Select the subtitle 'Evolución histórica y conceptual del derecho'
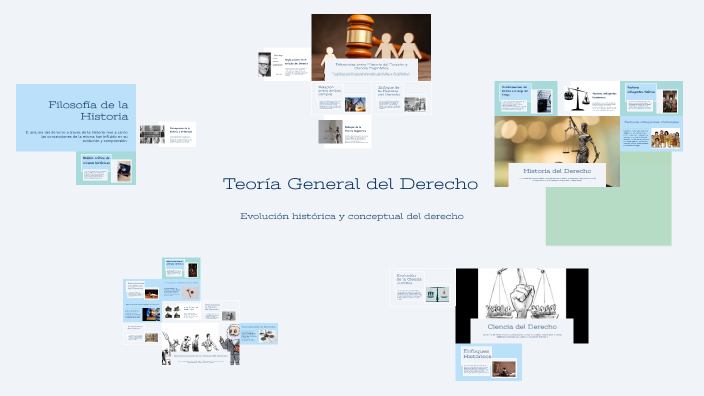The width and height of the screenshot is (704, 396). coord(352,216)
